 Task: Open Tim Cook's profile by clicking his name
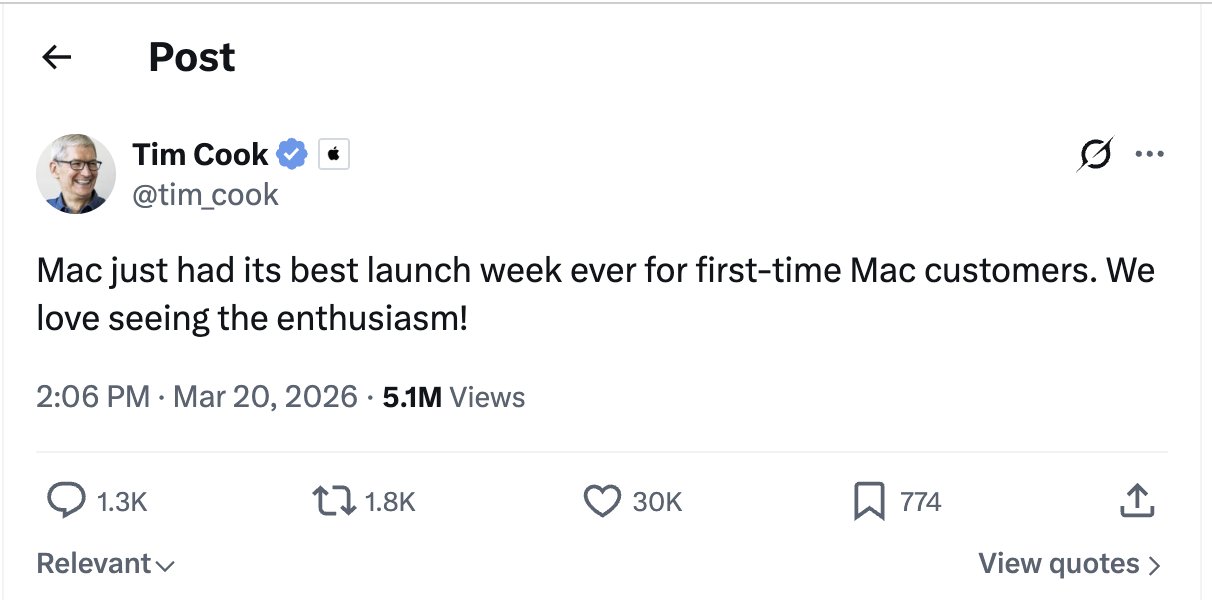click(200, 153)
